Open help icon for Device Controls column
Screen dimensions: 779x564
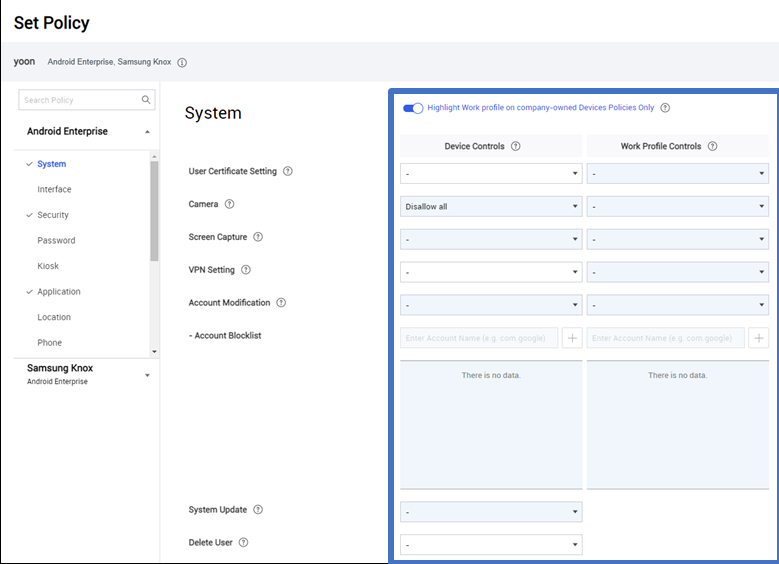(x=516, y=146)
